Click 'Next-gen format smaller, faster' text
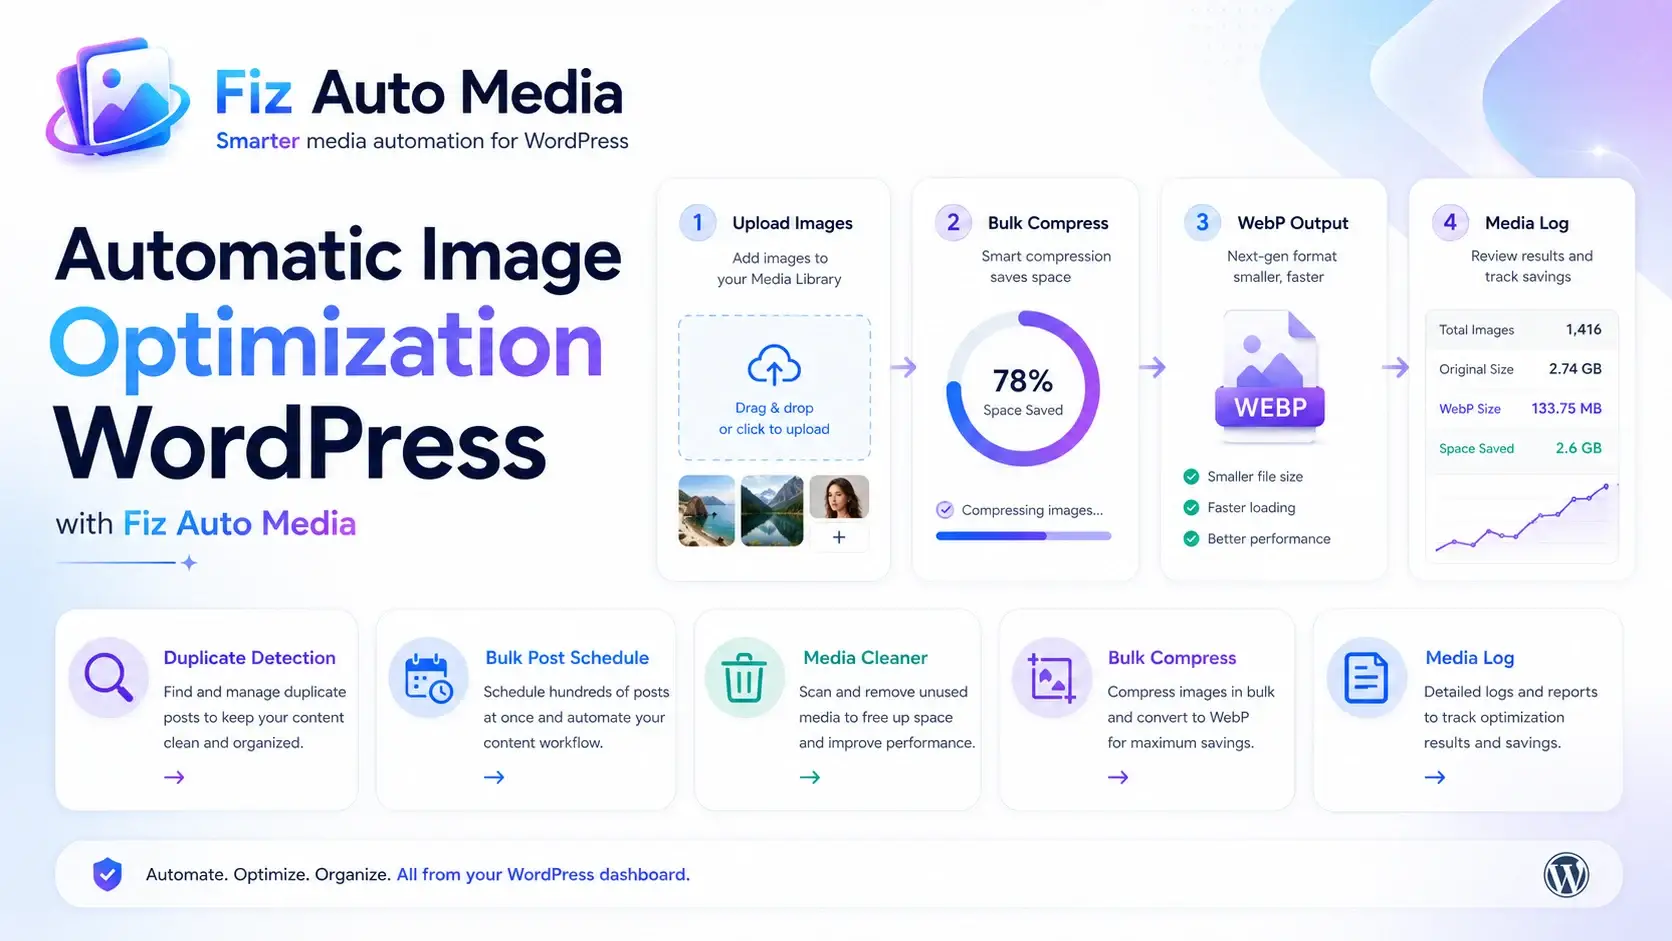This screenshot has width=1672, height=941. coord(1282,266)
